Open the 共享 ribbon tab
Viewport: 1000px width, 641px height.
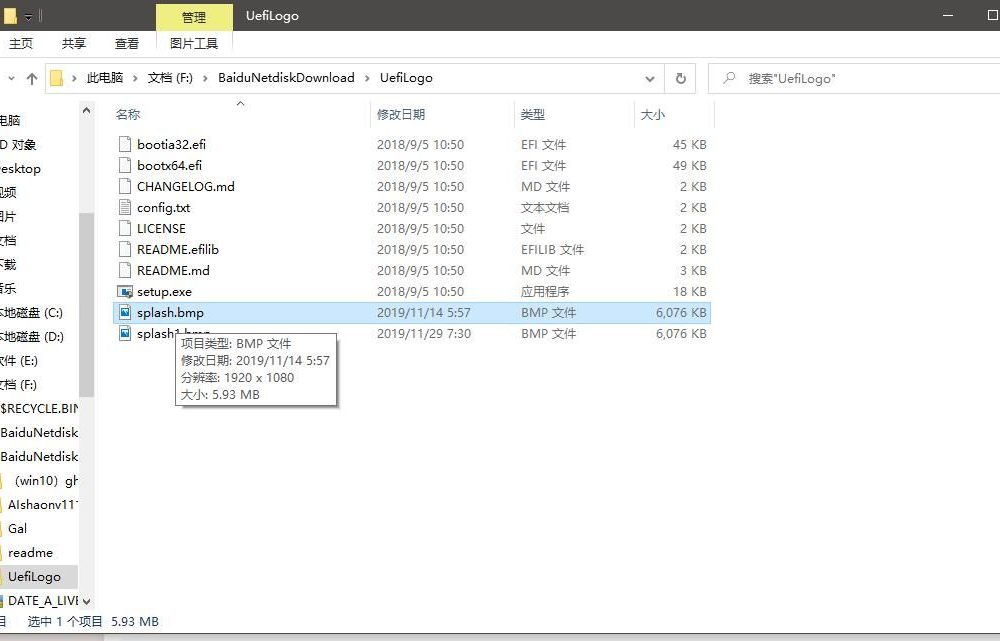(x=74, y=43)
